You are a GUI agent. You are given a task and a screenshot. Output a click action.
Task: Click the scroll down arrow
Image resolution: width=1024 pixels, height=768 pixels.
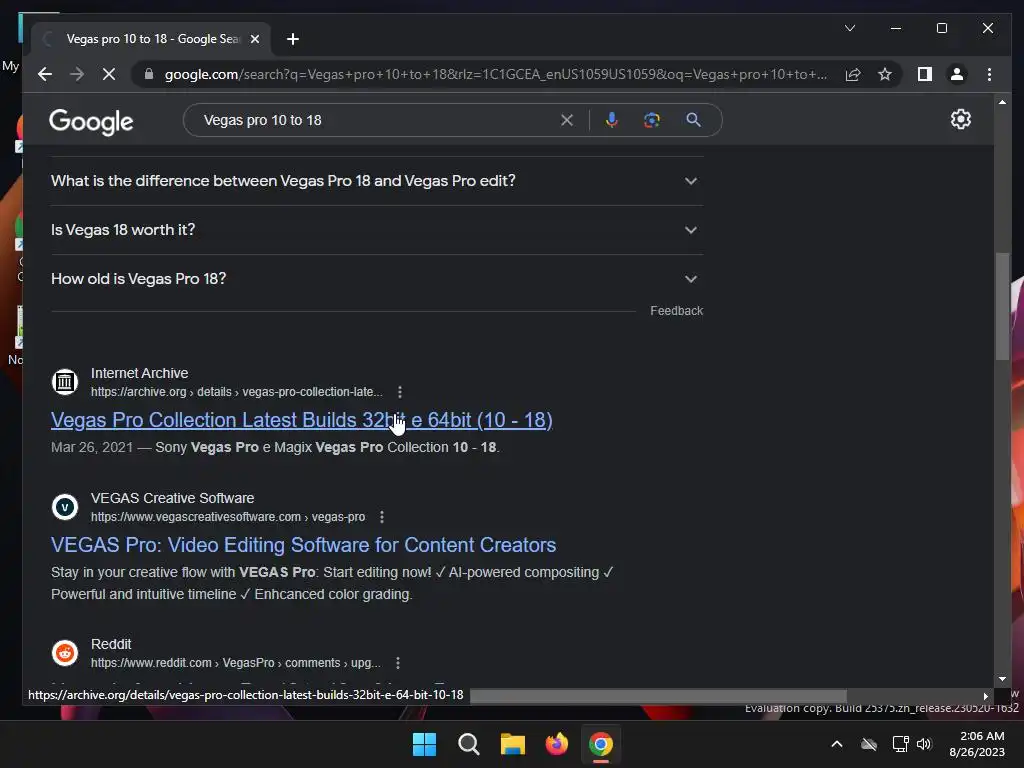(x=1002, y=679)
